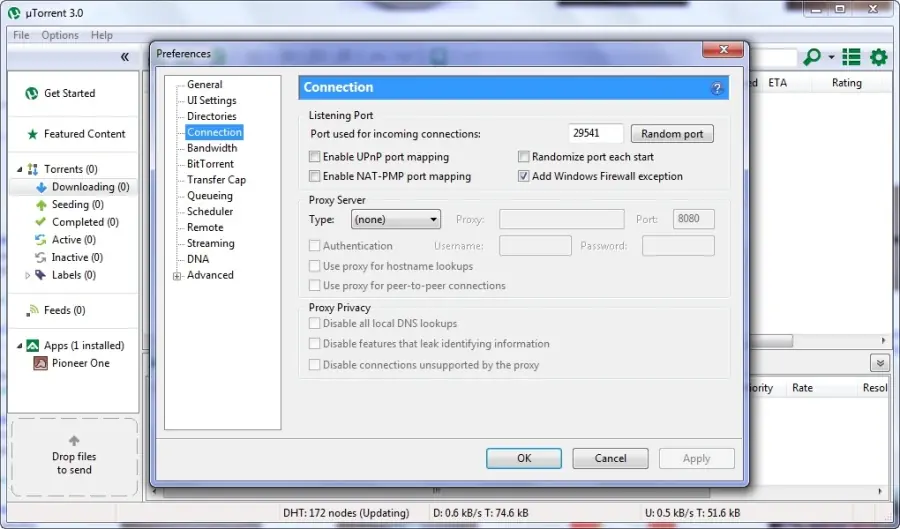
Task: Click the Active transfer icon
Action: pos(40,240)
